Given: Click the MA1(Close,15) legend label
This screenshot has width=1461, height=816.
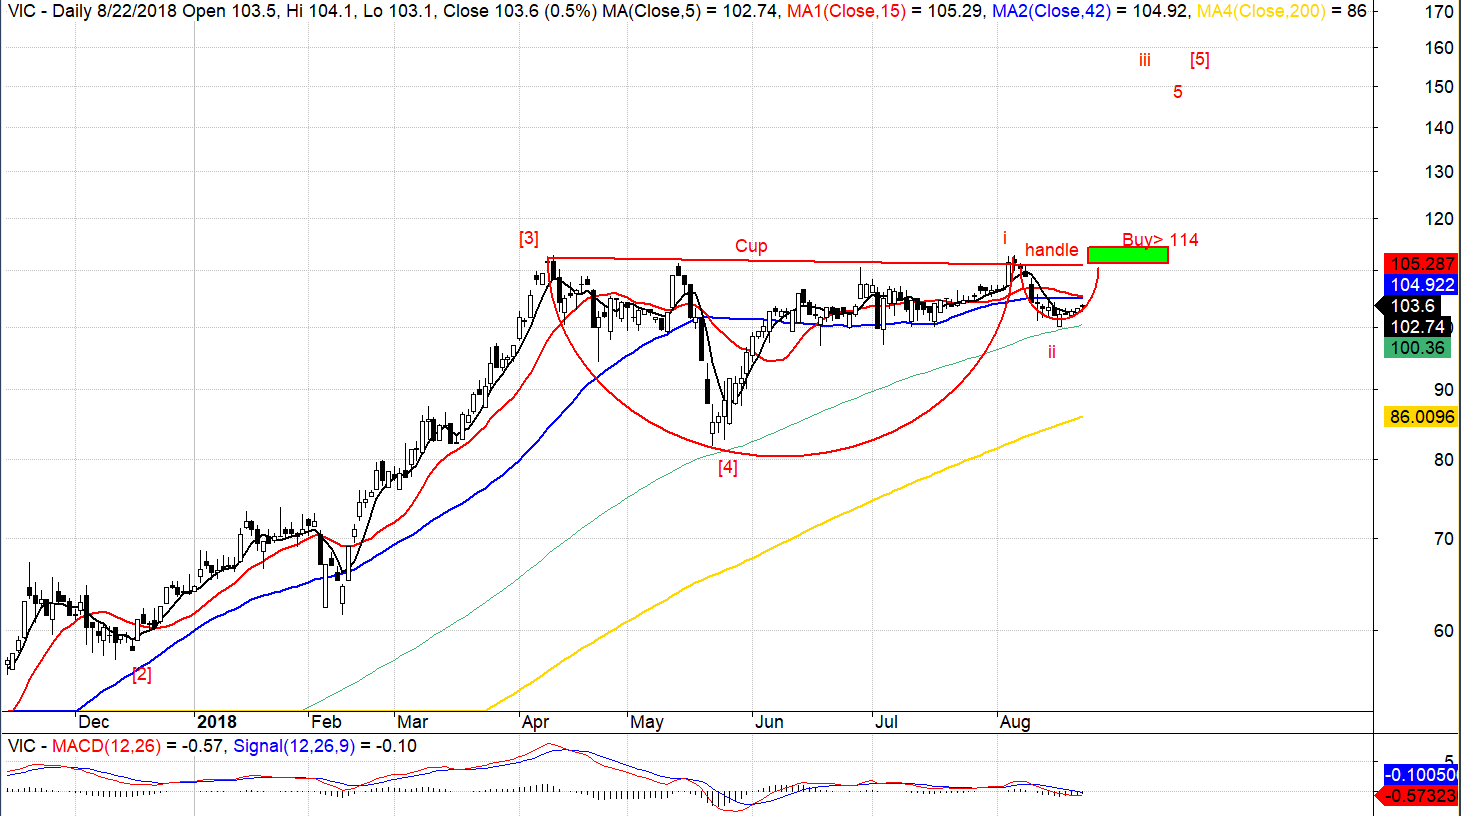Looking at the screenshot, I should 846,11.
